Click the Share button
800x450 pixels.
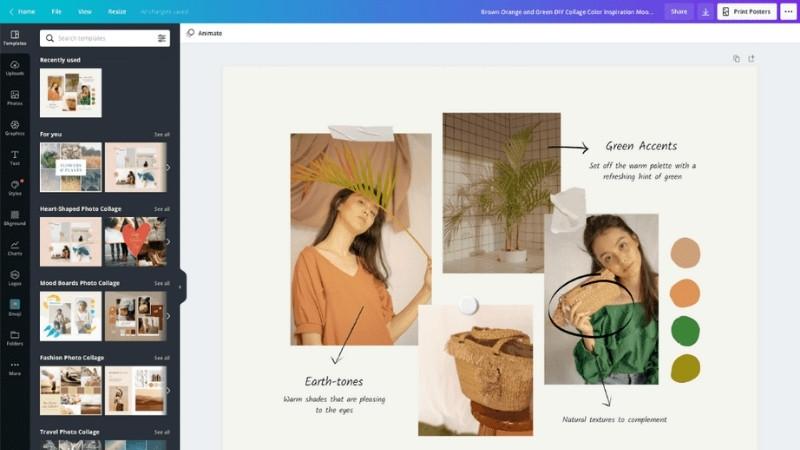679,12
